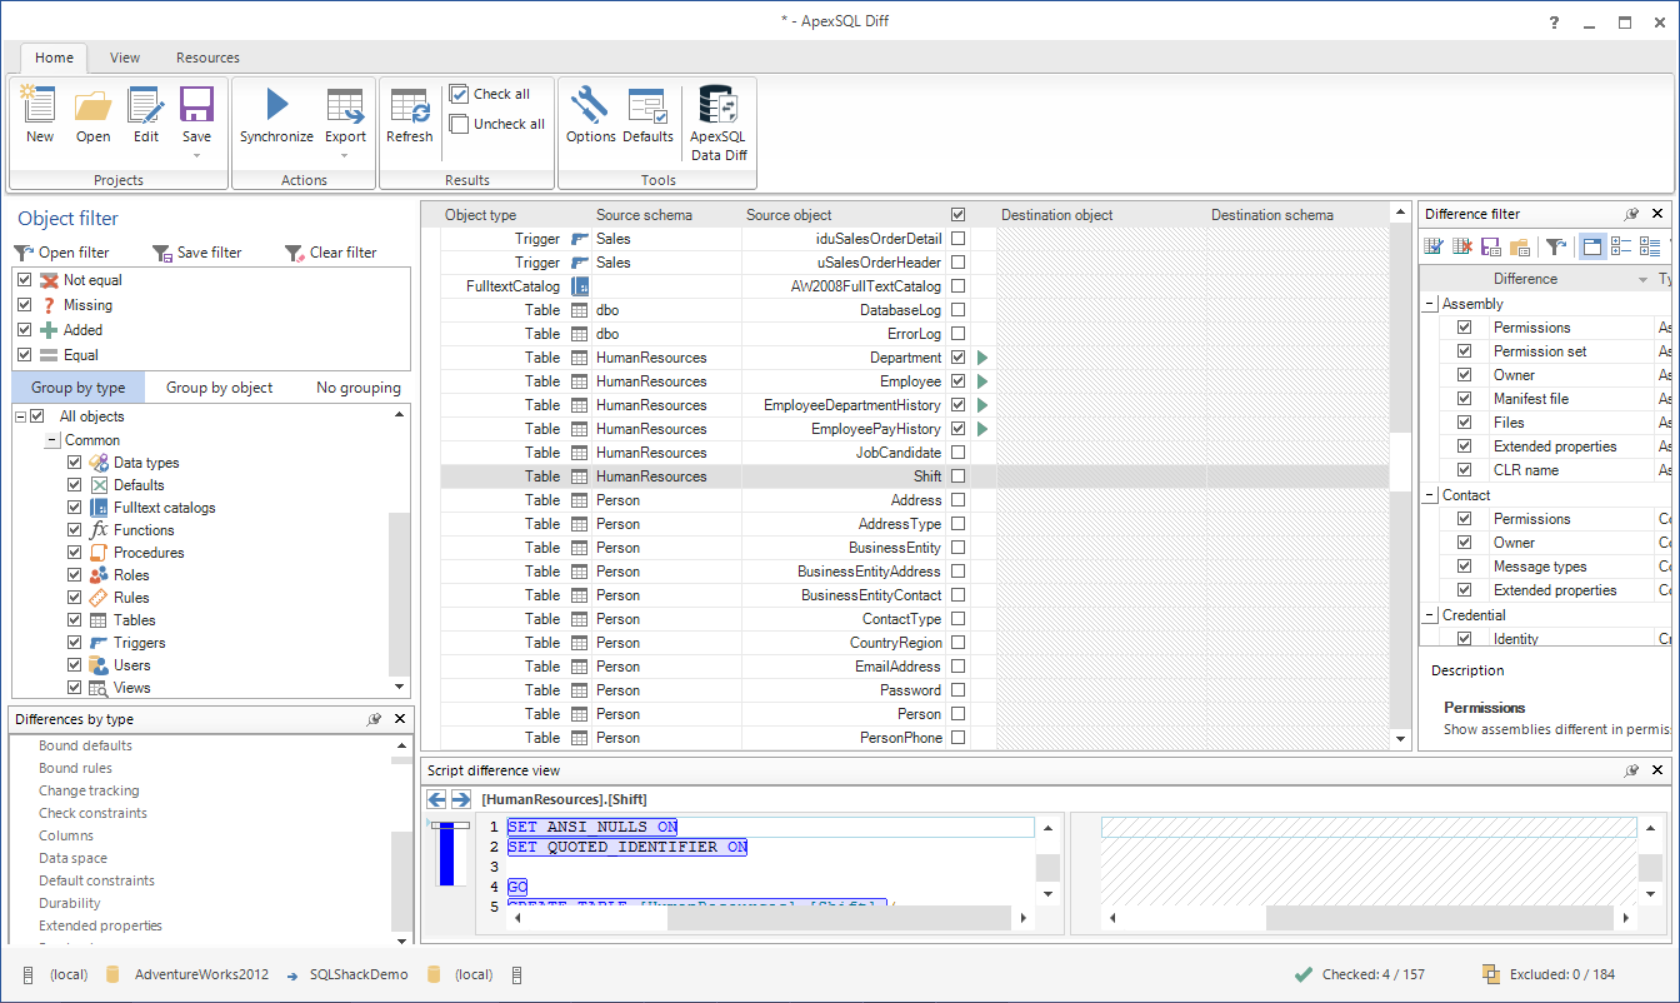Collapse the Contact group in Difference filter
1680x1003 pixels.
[1431, 495]
